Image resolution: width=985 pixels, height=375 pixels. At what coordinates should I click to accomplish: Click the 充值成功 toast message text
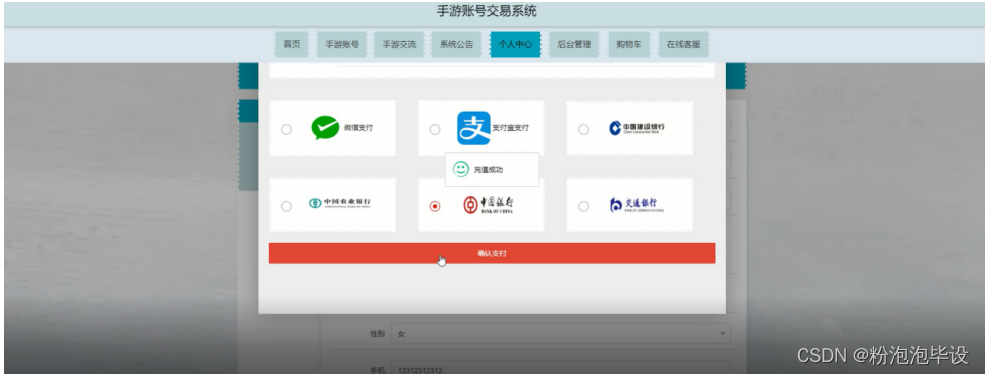[488, 170]
